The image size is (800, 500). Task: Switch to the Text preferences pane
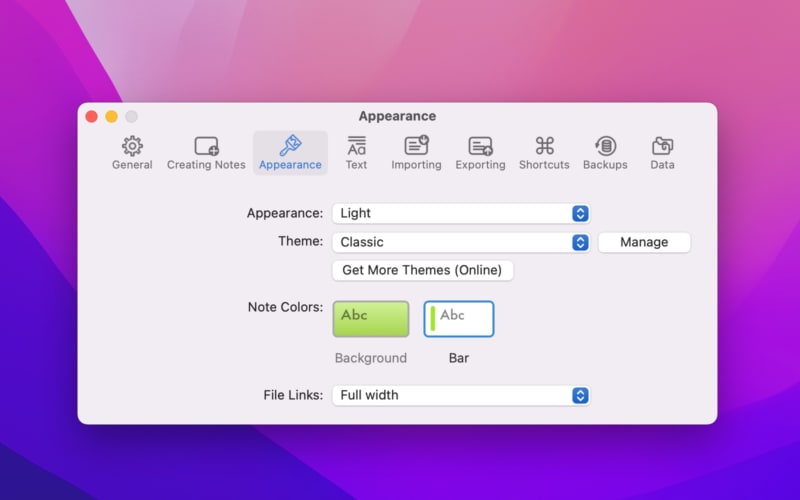click(x=356, y=153)
